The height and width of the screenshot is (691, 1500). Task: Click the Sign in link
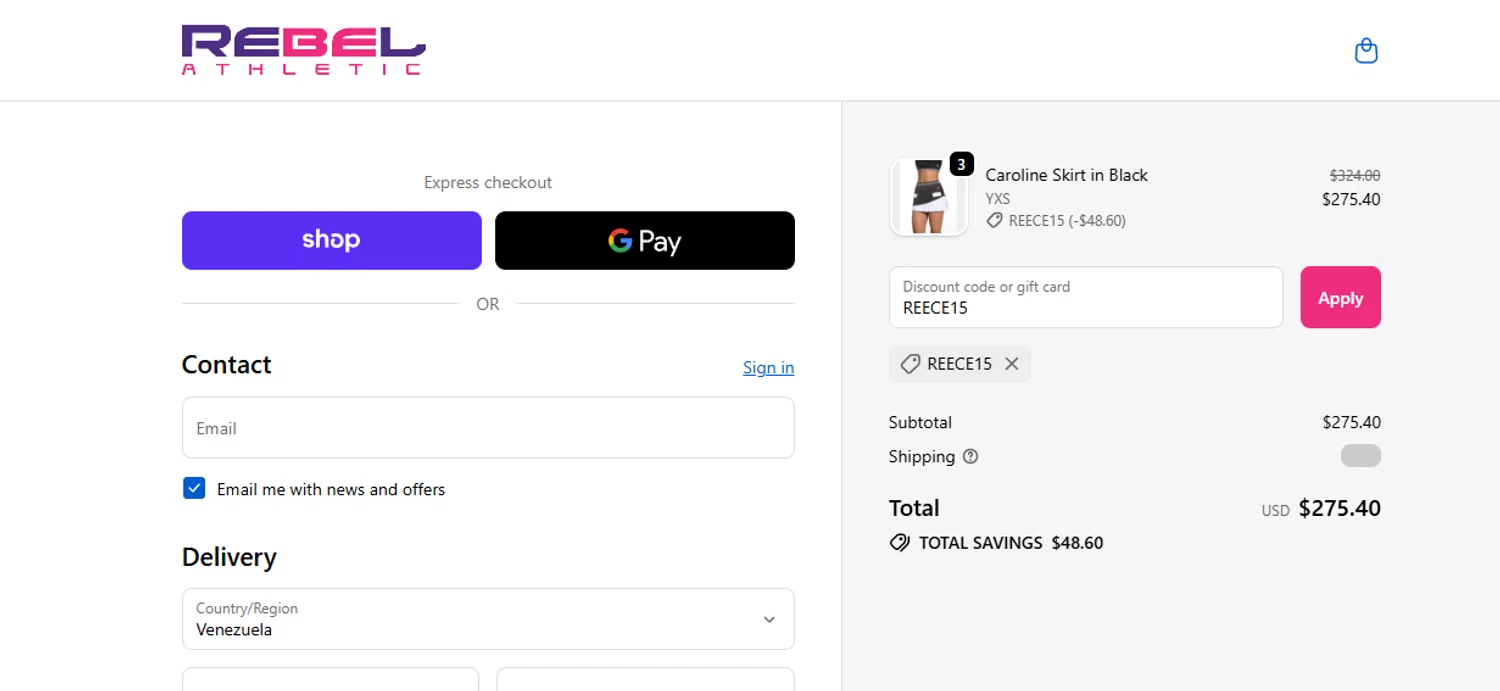pyautogui.click(x=768, y=367)
